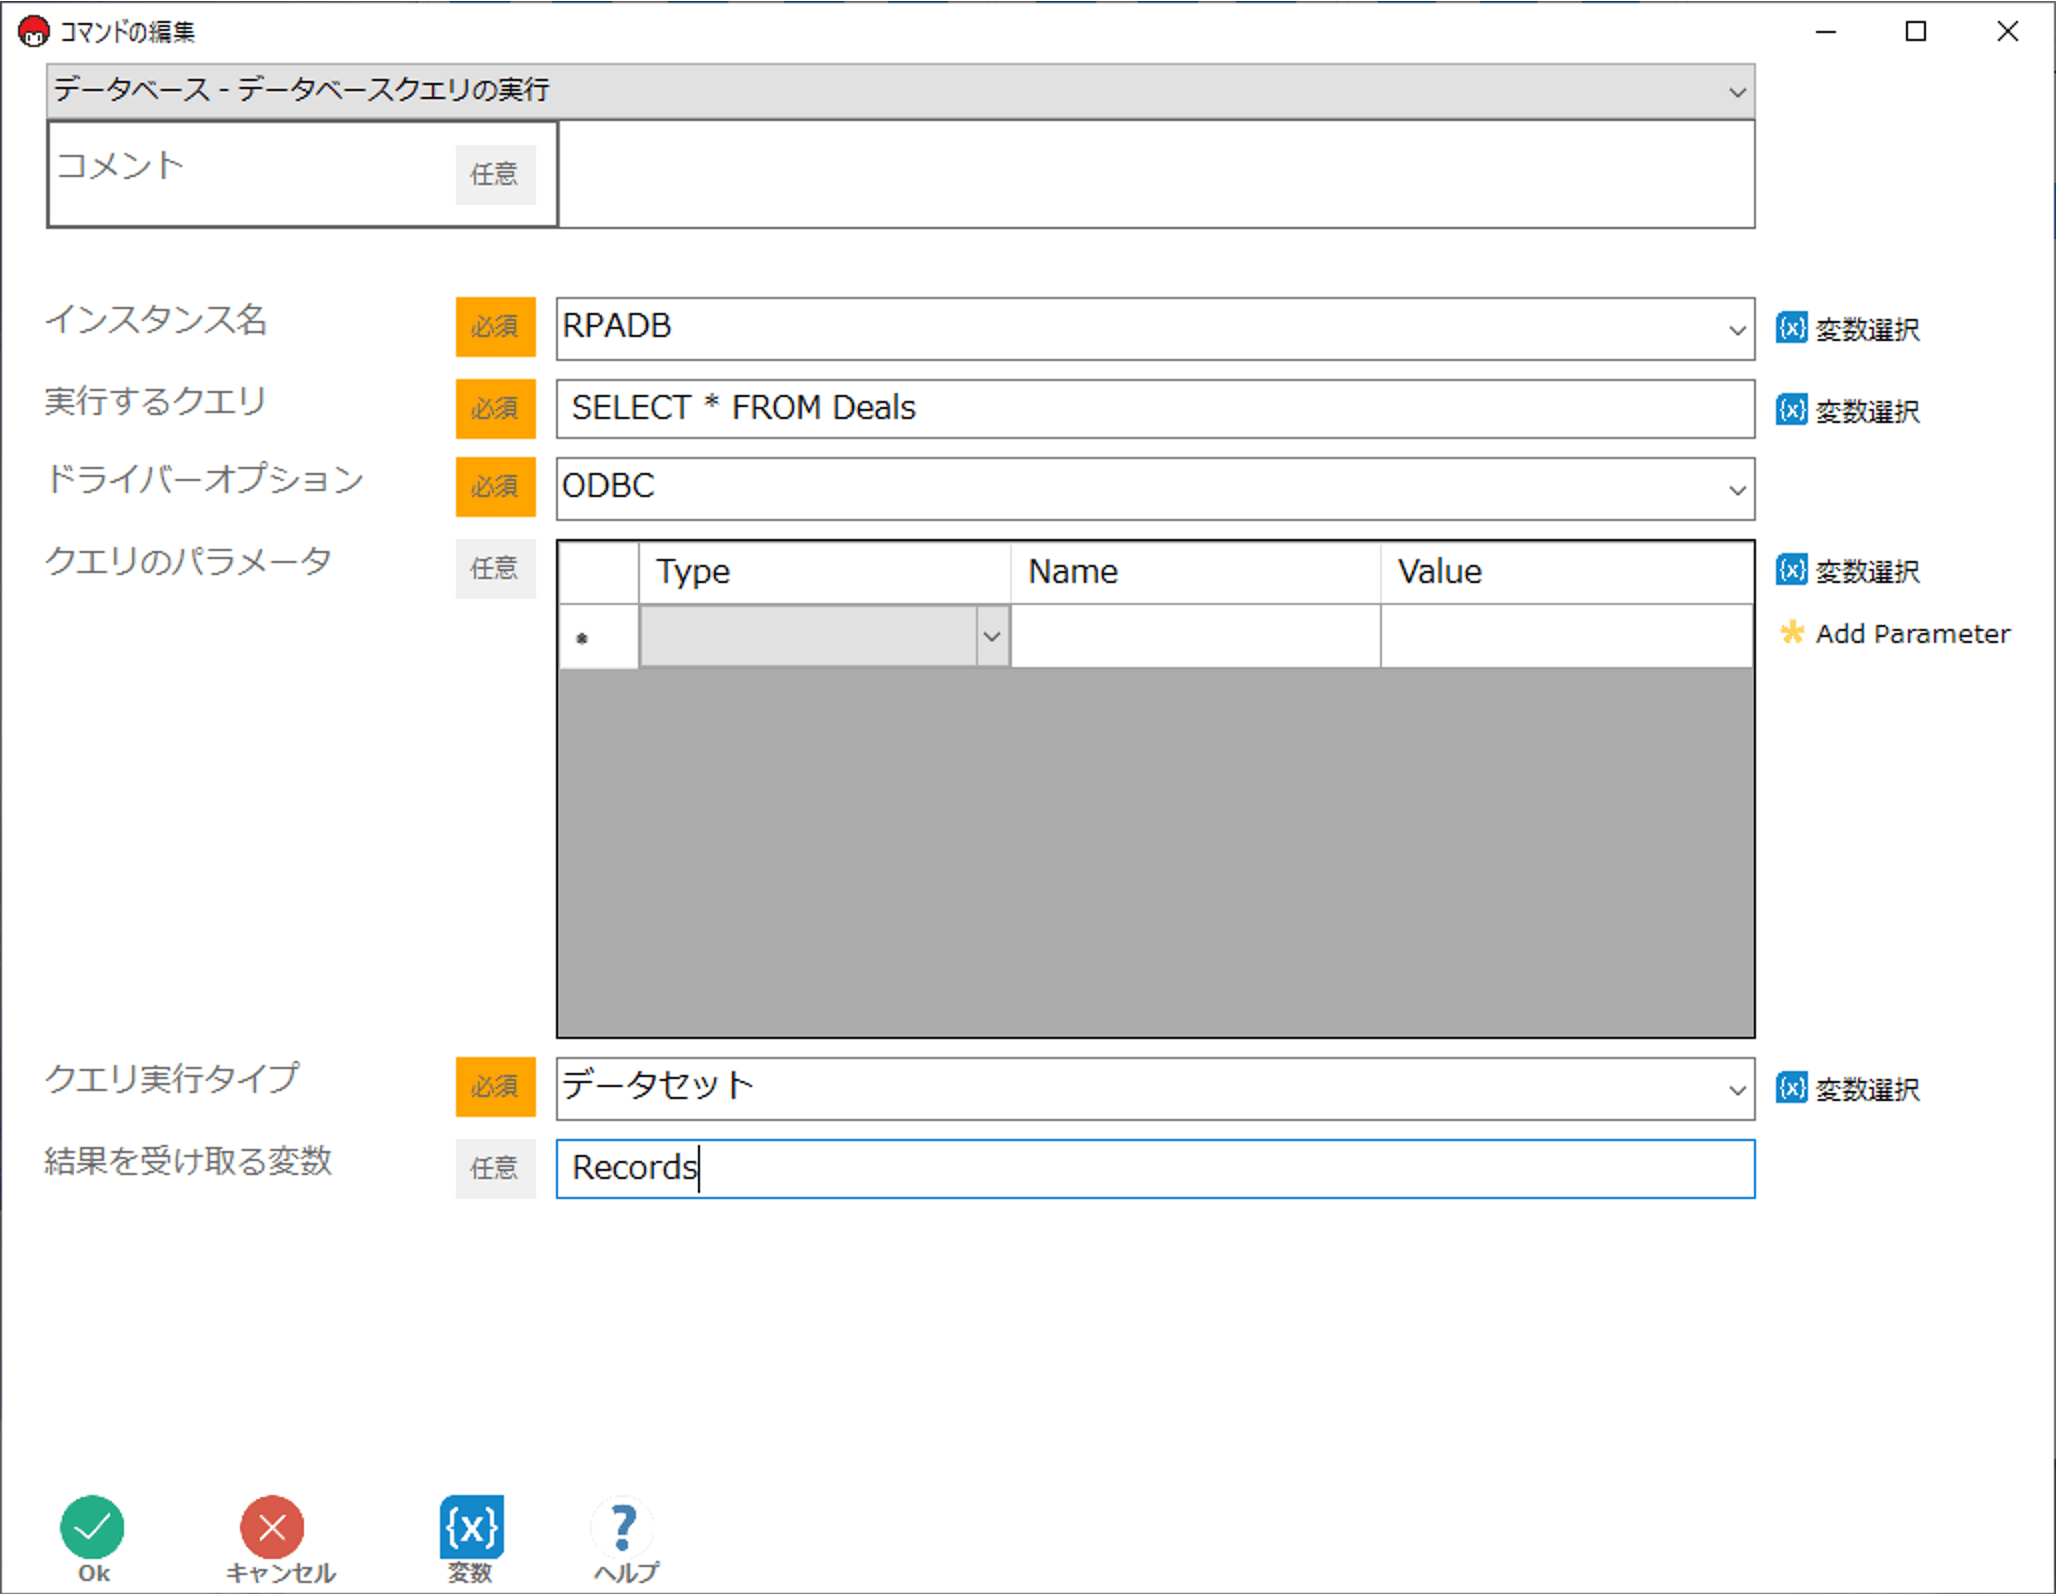Open the ODBC driver option dropdown
Viewport: 2056px width, 1594px height.
1737,490
